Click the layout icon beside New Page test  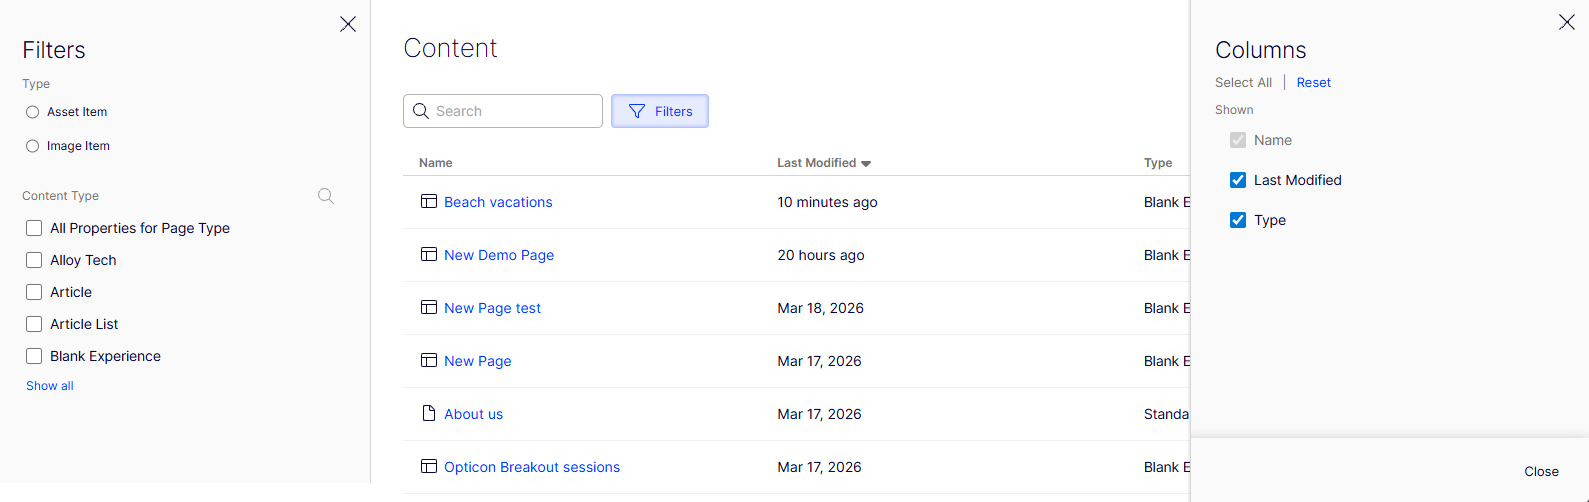tap(429, 308)
